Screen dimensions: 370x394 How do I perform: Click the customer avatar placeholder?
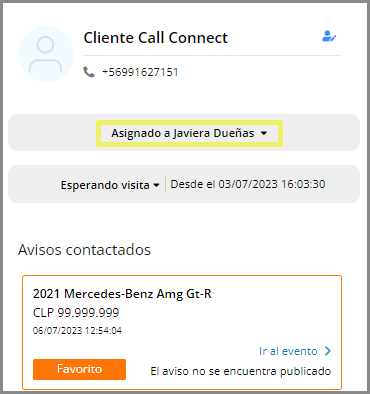tap(46, 54)
